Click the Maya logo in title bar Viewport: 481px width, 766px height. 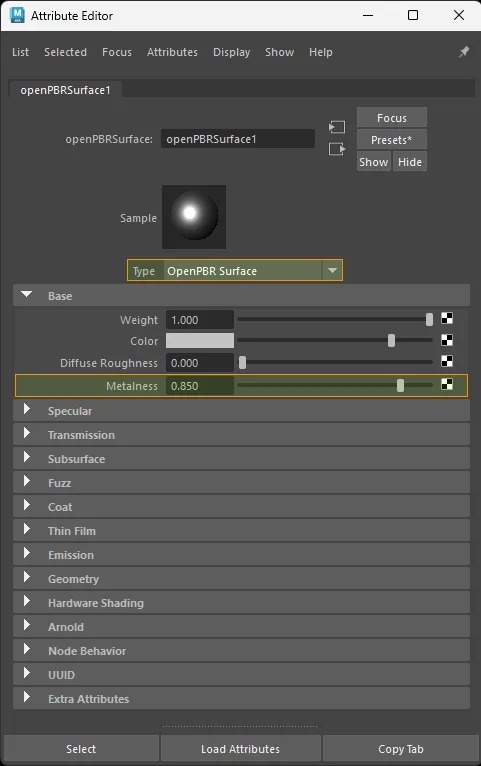17,15
